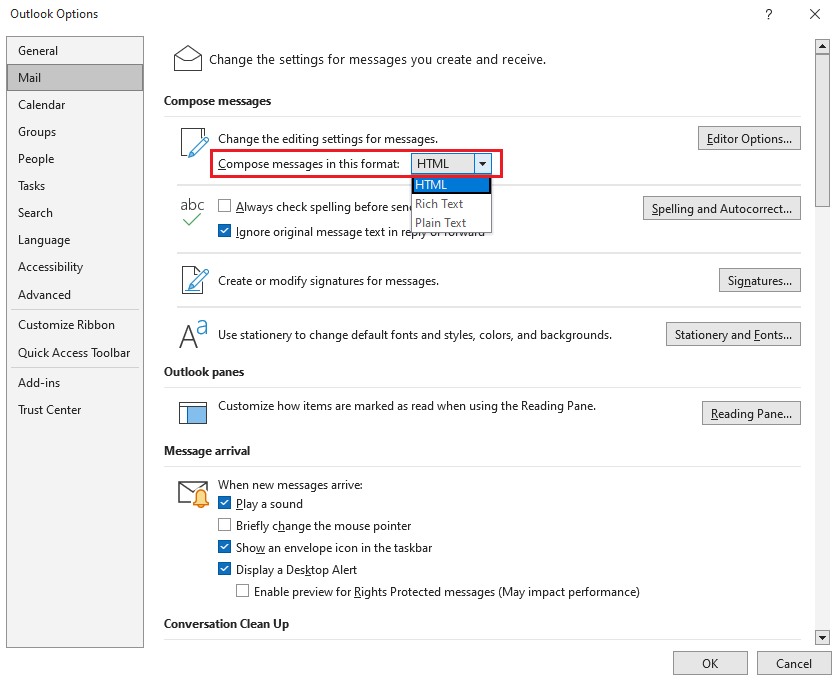
Task: Enable Briefly change the mouse pointer
Action: pos(225,526)
